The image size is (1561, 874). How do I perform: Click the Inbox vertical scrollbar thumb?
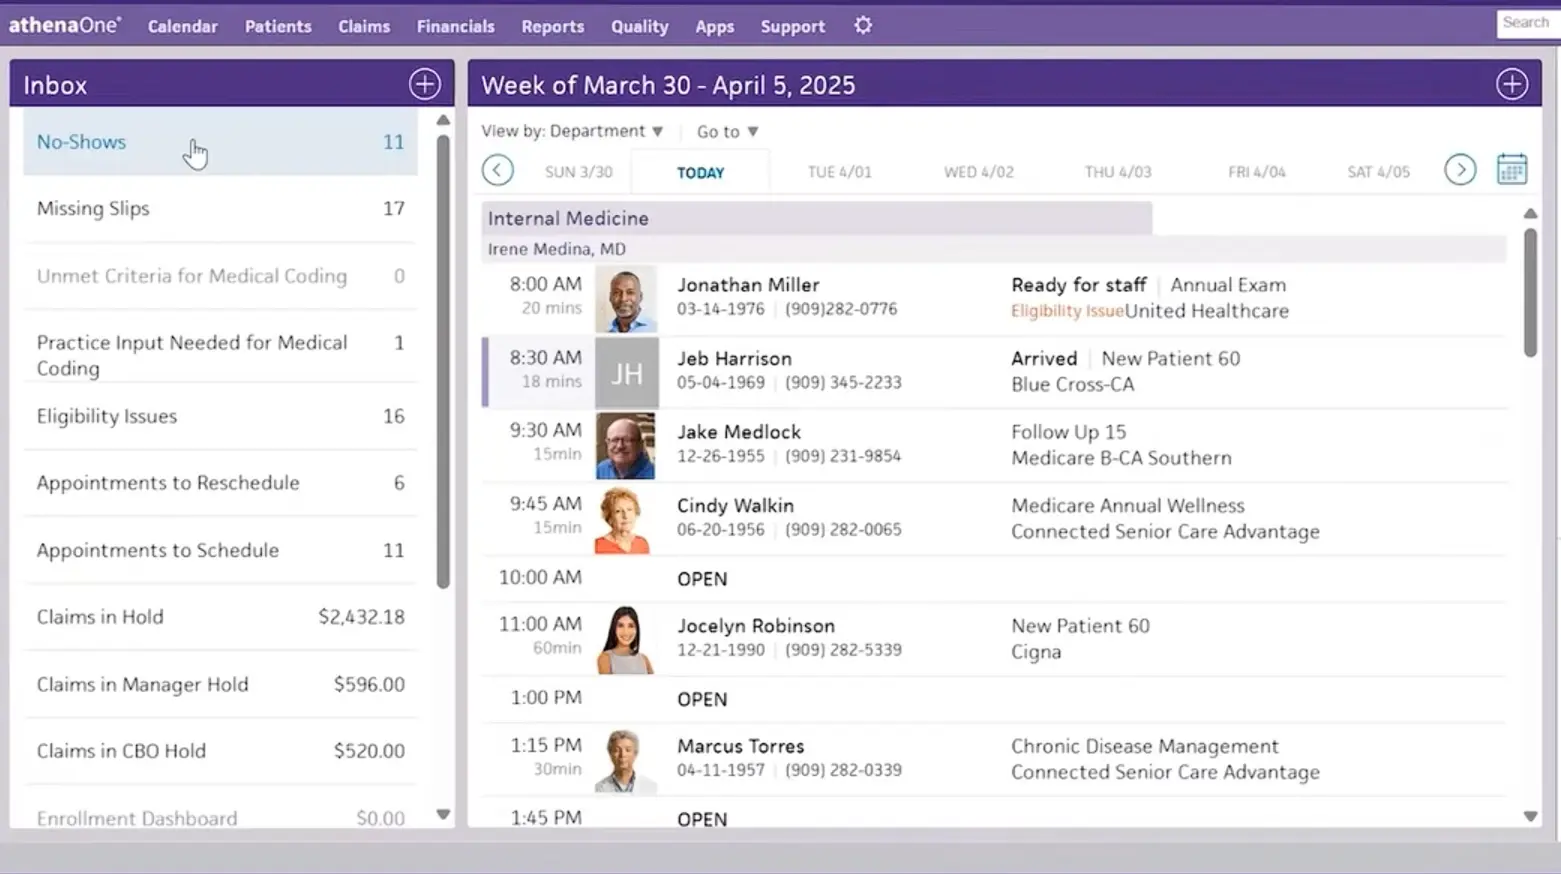pyautogui.click(x=443, y=360)
